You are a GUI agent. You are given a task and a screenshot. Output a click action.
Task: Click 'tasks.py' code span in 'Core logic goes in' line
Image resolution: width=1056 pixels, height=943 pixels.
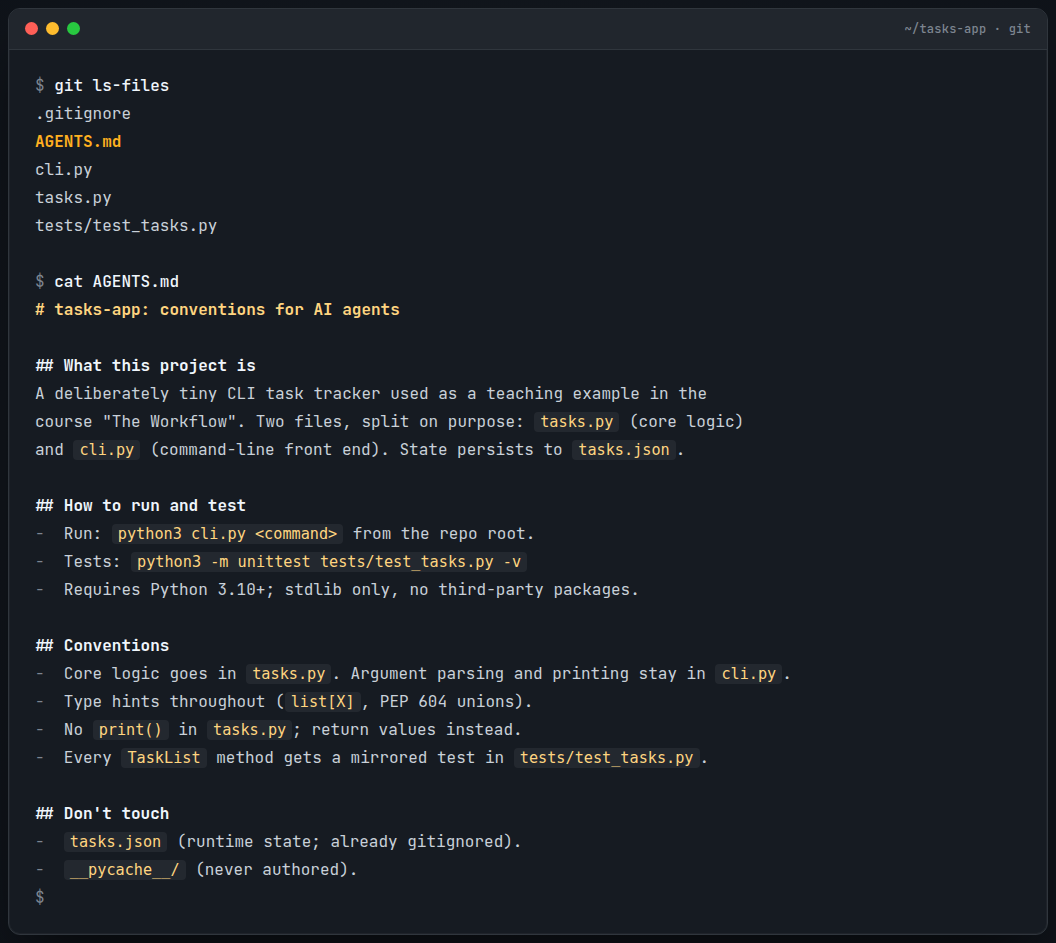(x=288, y=674)
